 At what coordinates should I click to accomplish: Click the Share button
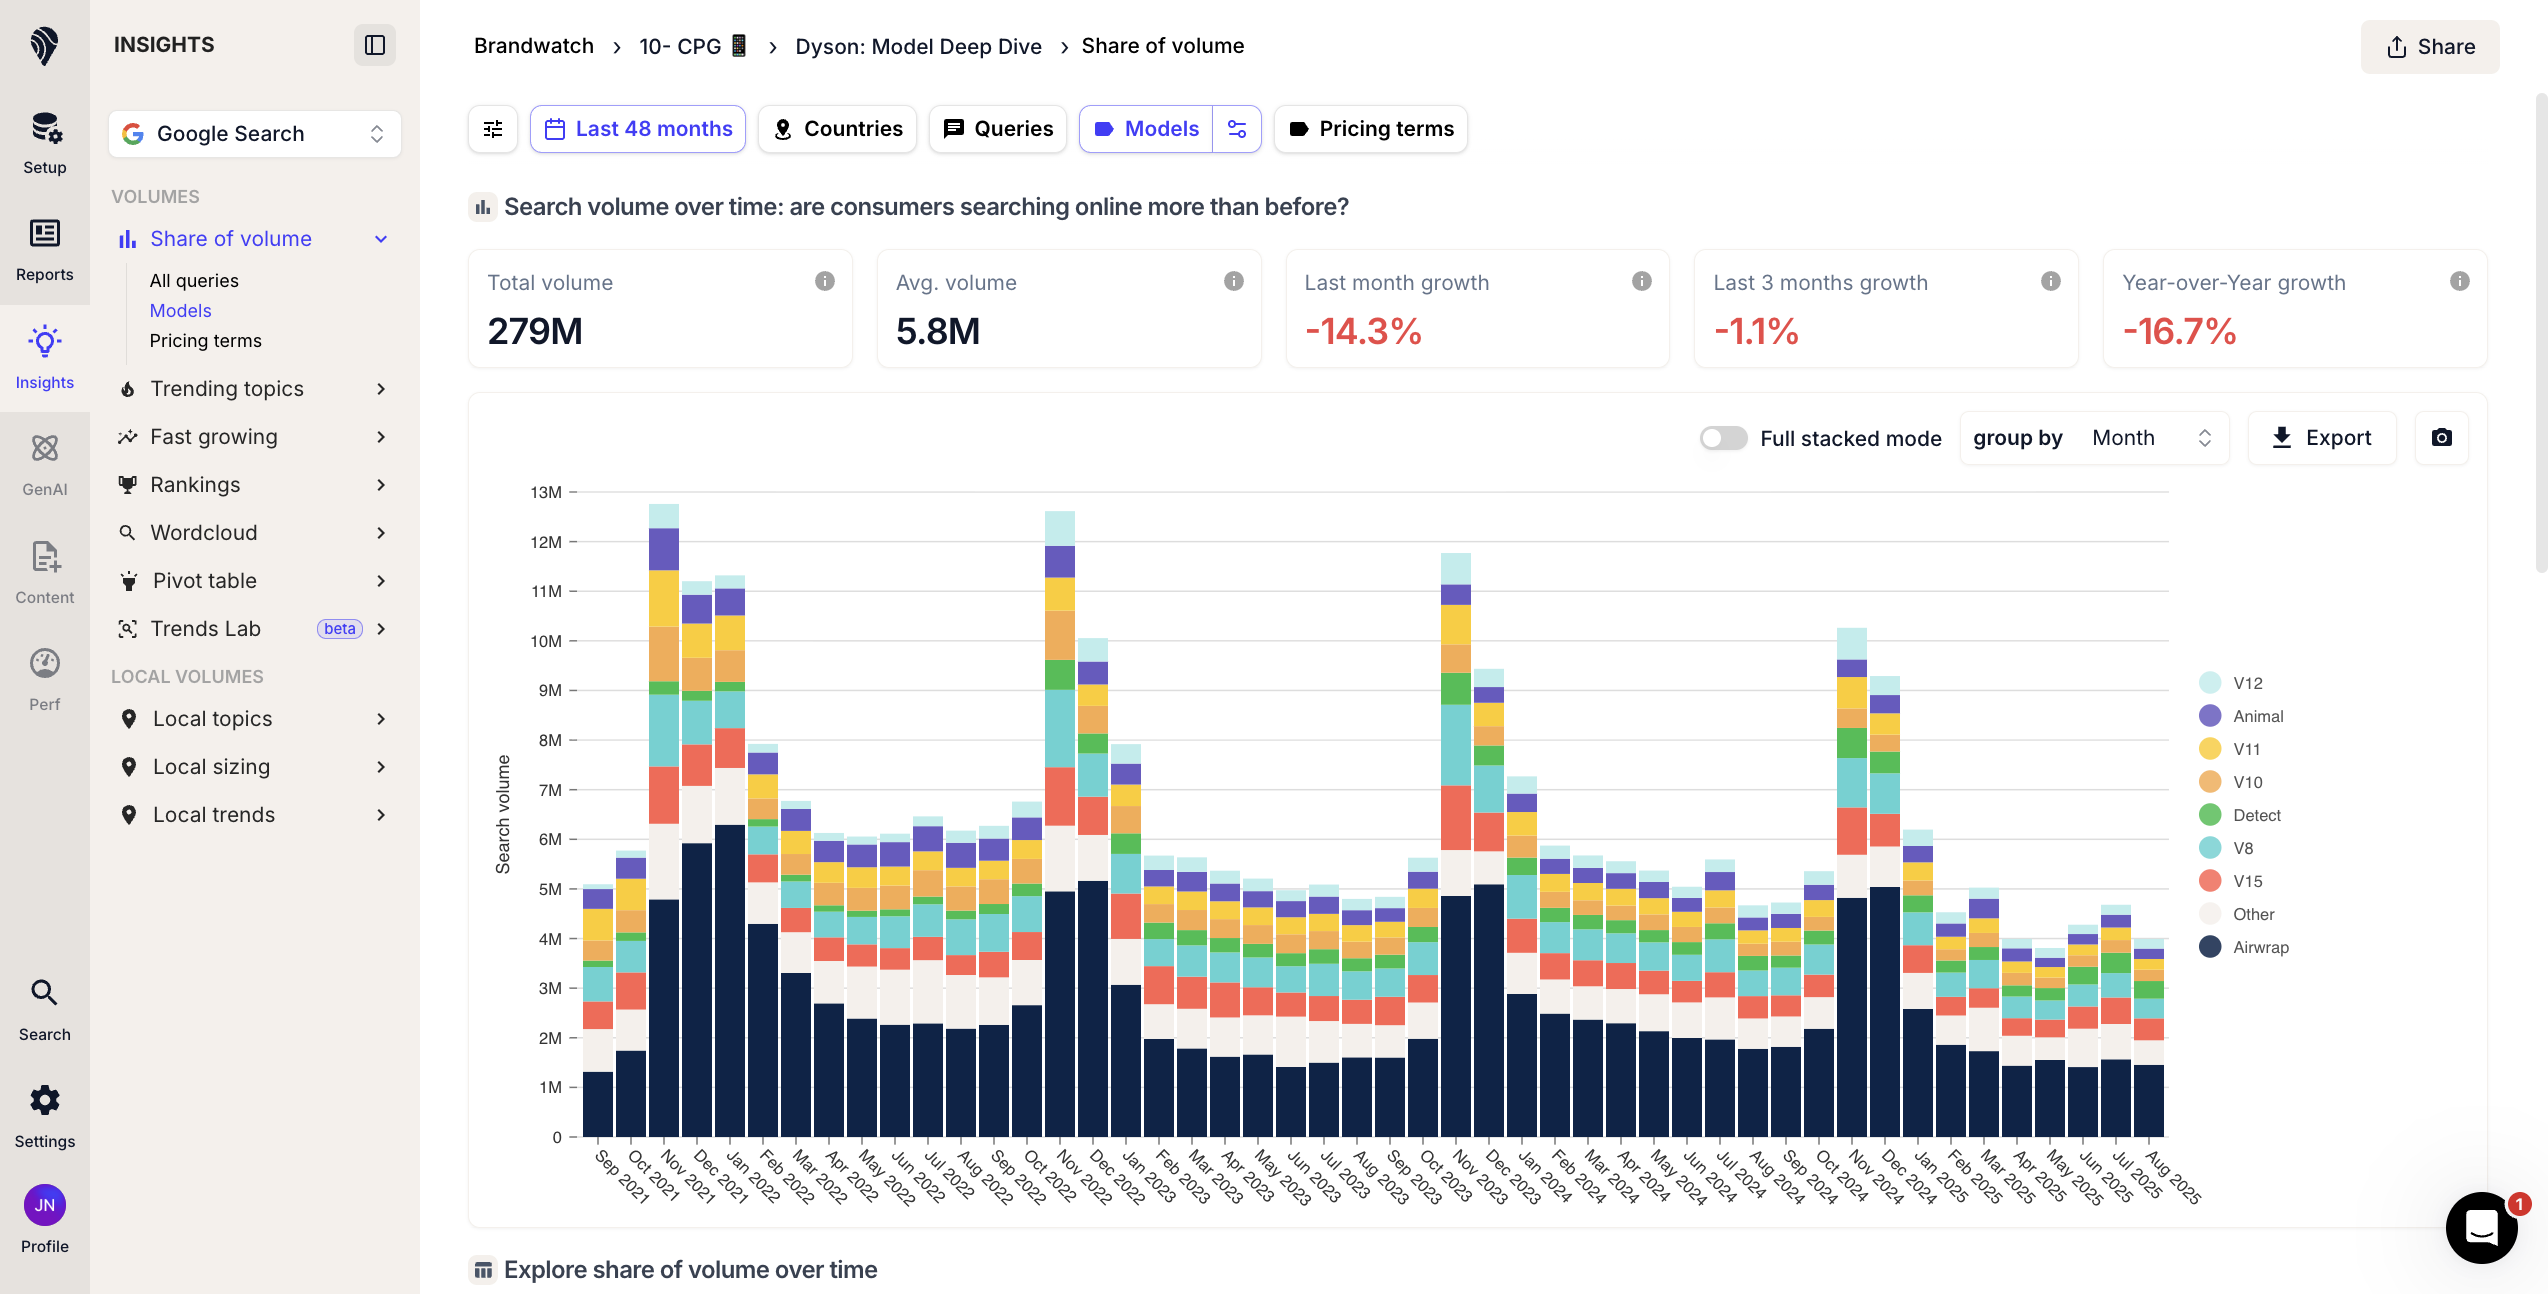pyautogui.click(x=2429, y=47)
